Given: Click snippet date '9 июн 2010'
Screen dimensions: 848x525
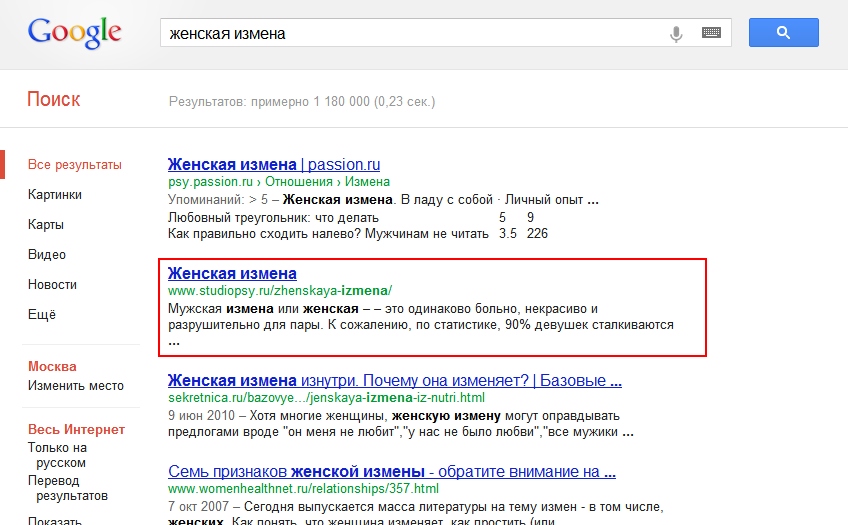Looking at the screenshot, I should click(201, 416).
